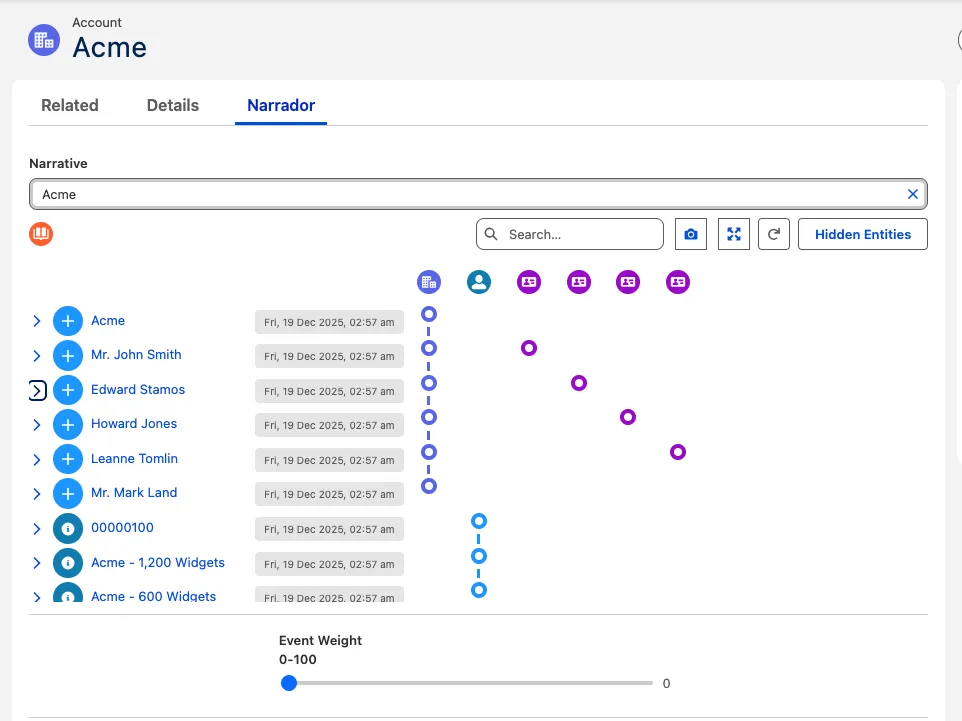Click the purple marker in Howard Jones row
962x721 pixels.
tap(628, 417)
